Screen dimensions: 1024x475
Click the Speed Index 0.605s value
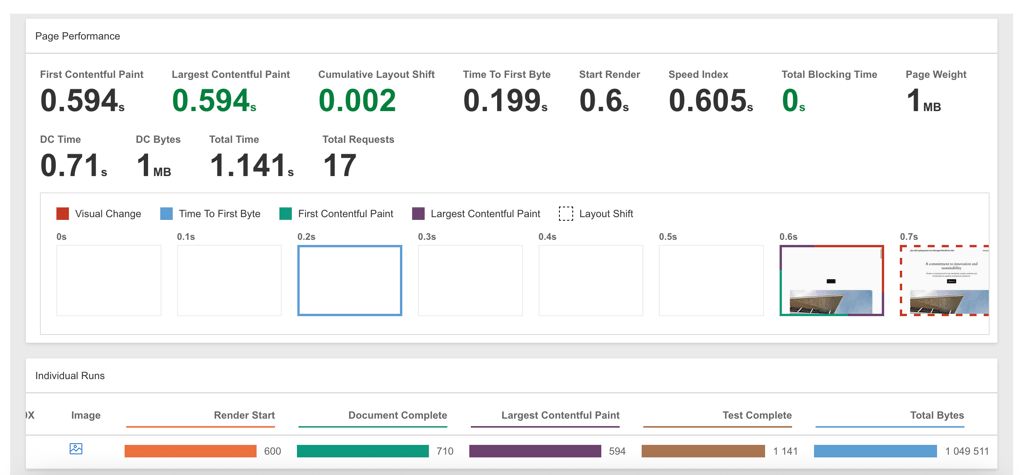point(711,101)
